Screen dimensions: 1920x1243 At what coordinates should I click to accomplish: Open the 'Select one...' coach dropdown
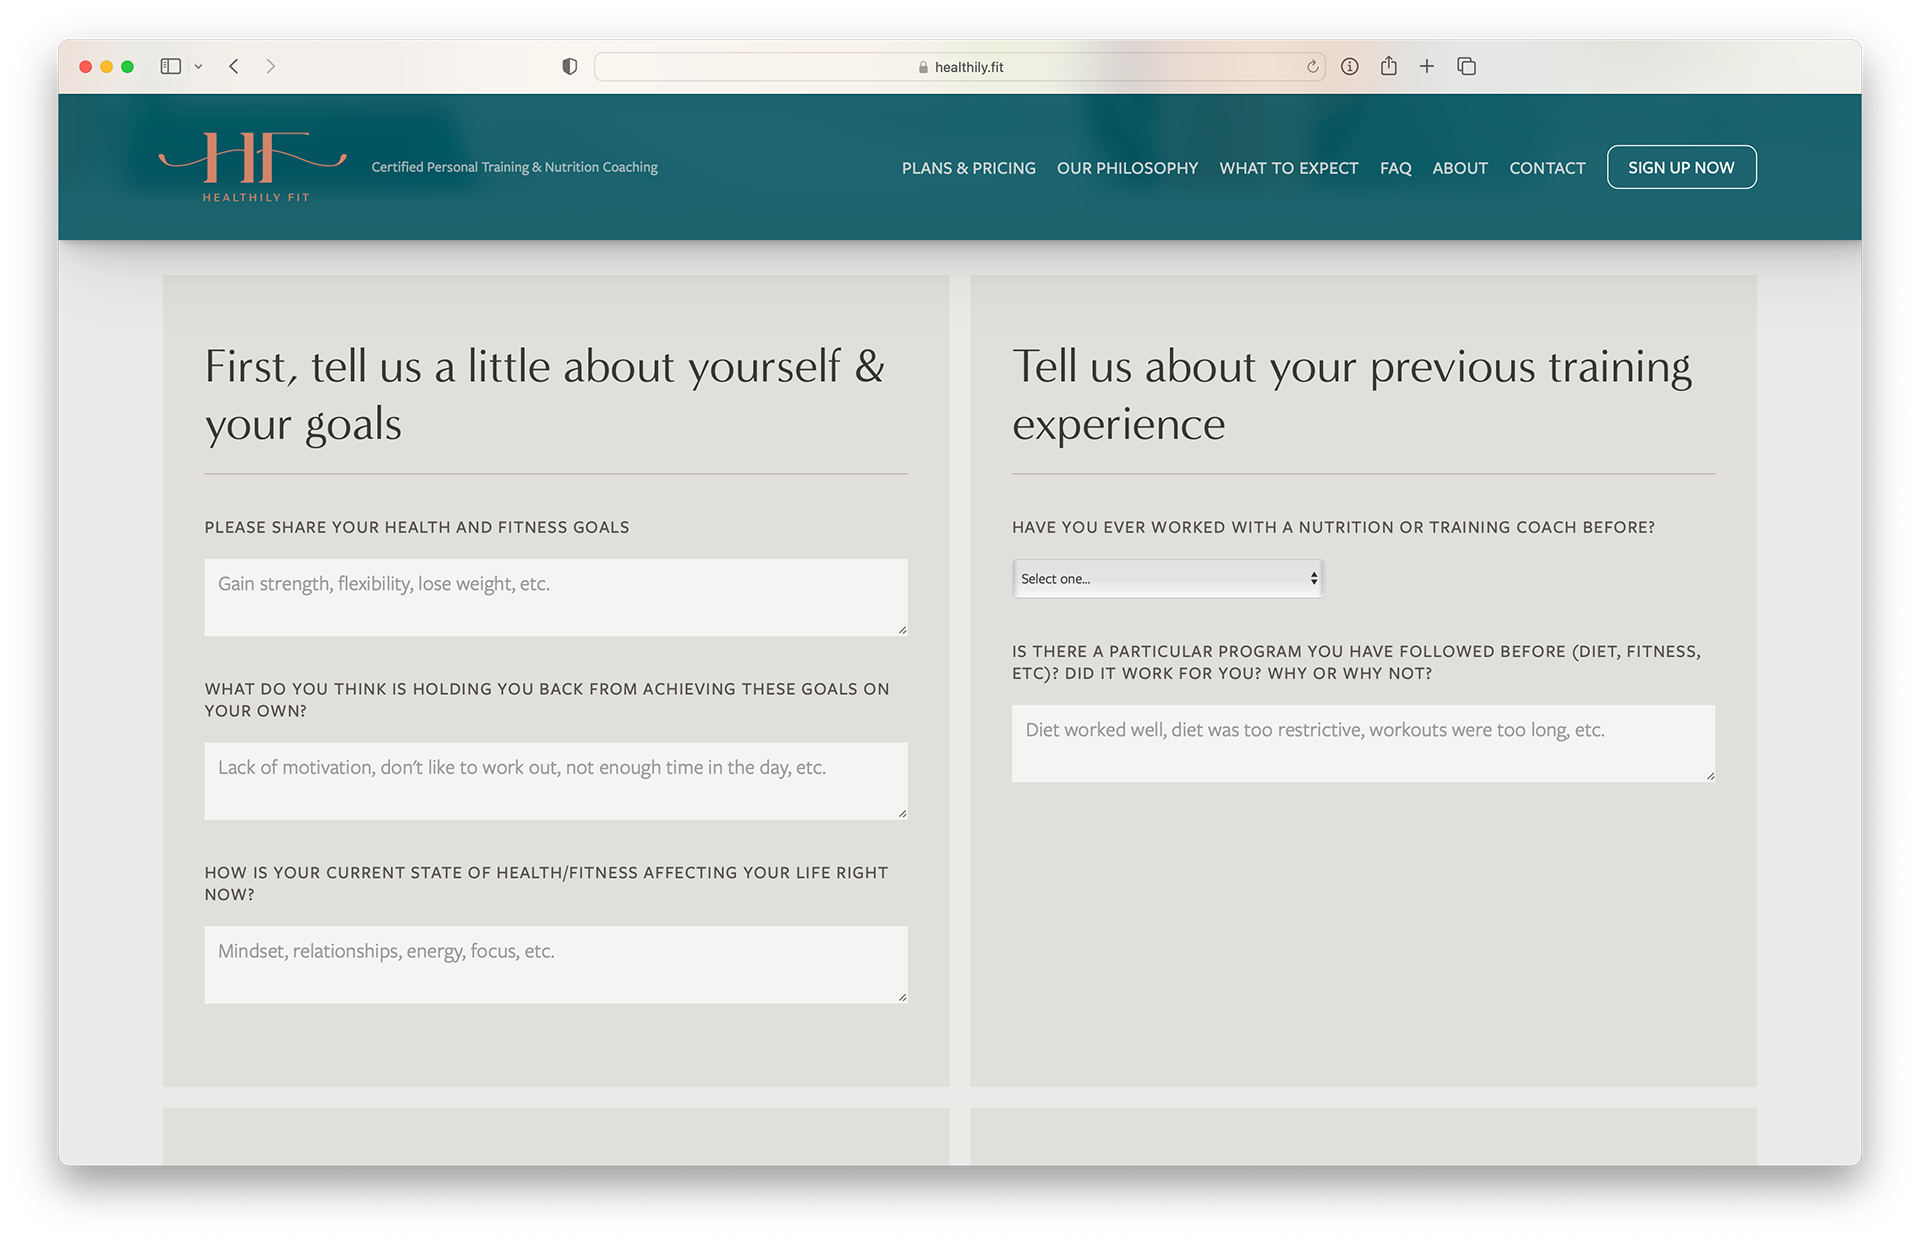(x=1168, y=579)
